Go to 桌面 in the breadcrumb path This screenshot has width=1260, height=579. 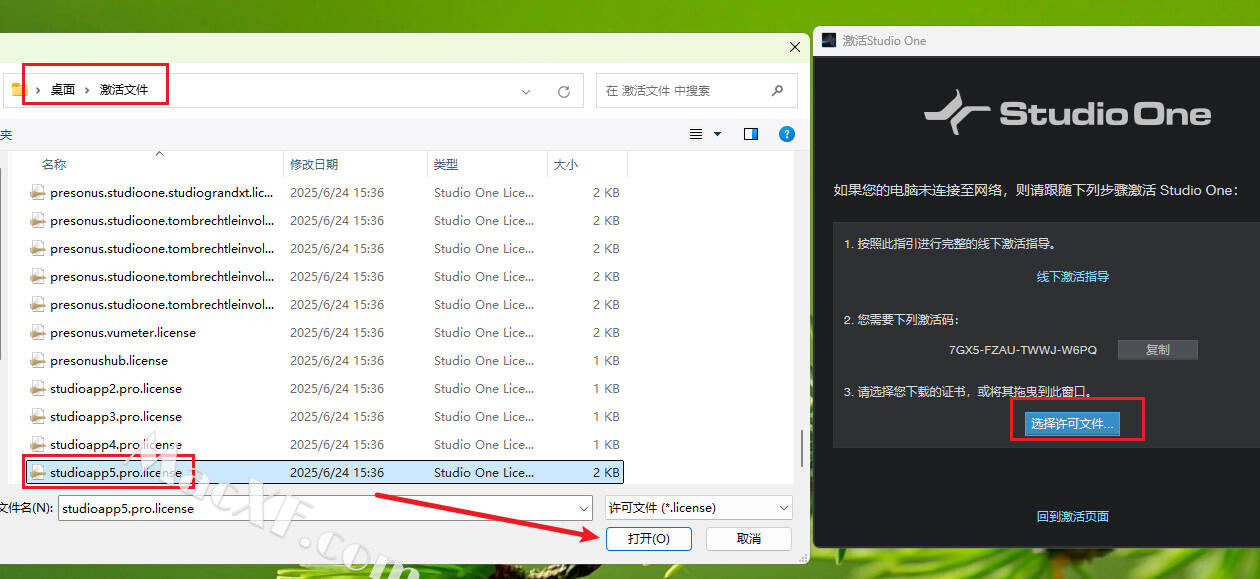[x=63, y=90]
